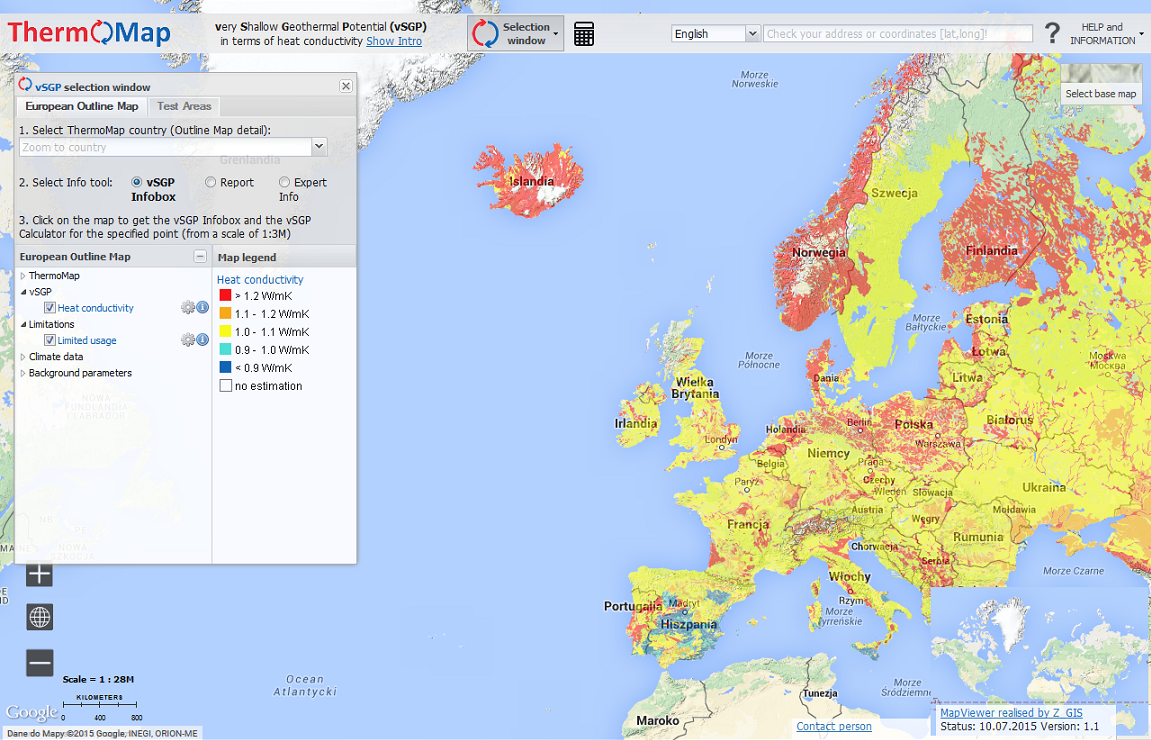Click the address or coordinates search field
The image size is (1151, 740).
[x=898, y=34]
